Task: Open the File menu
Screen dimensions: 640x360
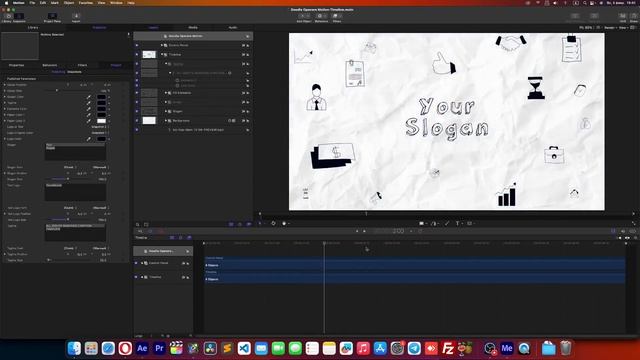Action: [x=32, y=2]
